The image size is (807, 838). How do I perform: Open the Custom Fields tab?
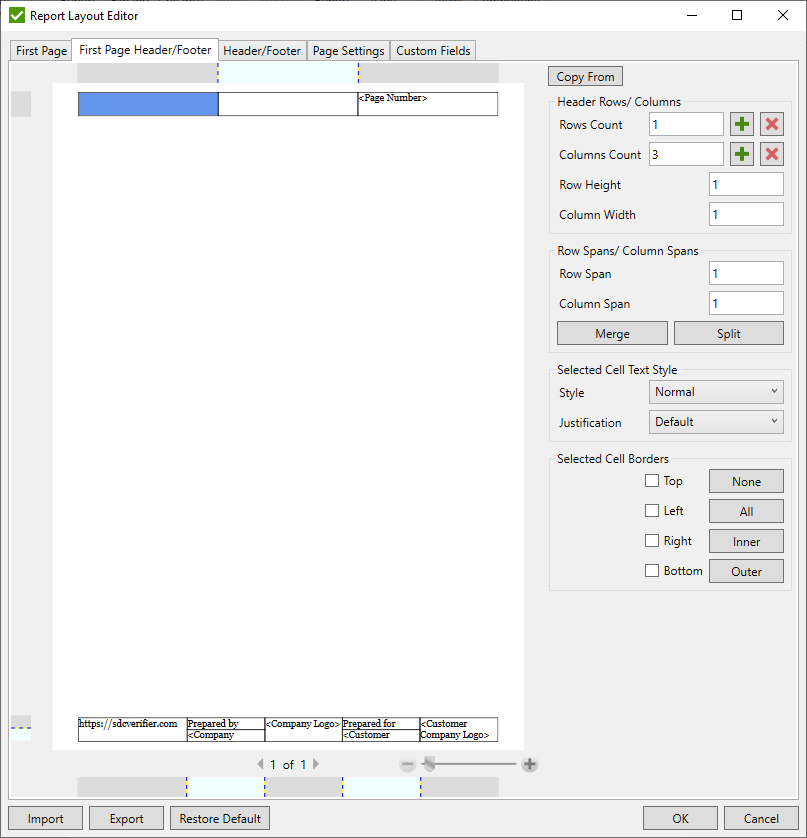click(432, 50)
